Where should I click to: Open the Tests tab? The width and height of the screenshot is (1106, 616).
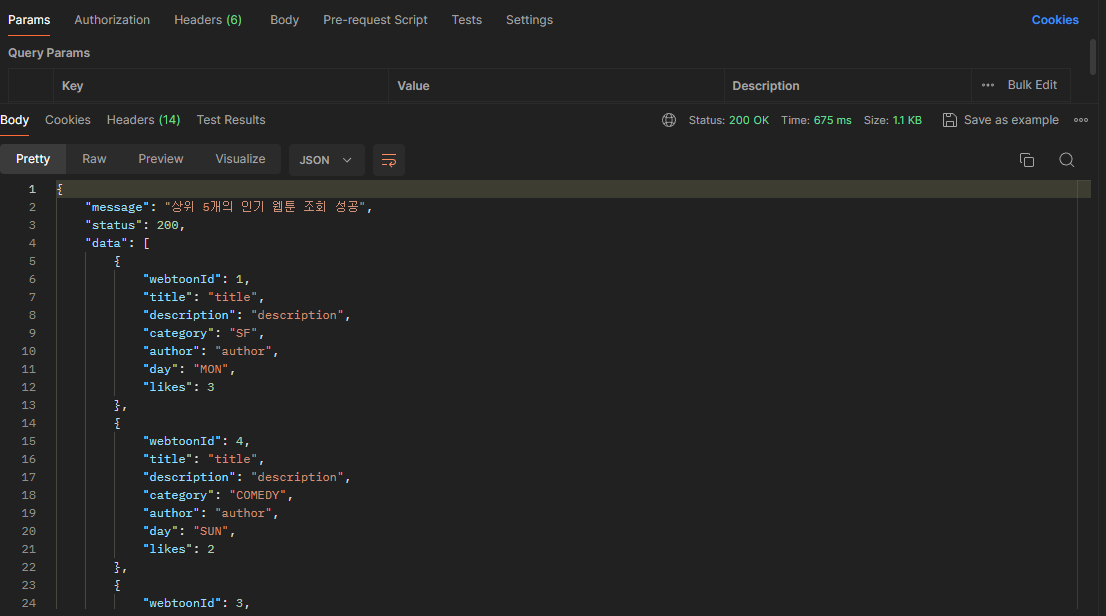coord(467,20)
